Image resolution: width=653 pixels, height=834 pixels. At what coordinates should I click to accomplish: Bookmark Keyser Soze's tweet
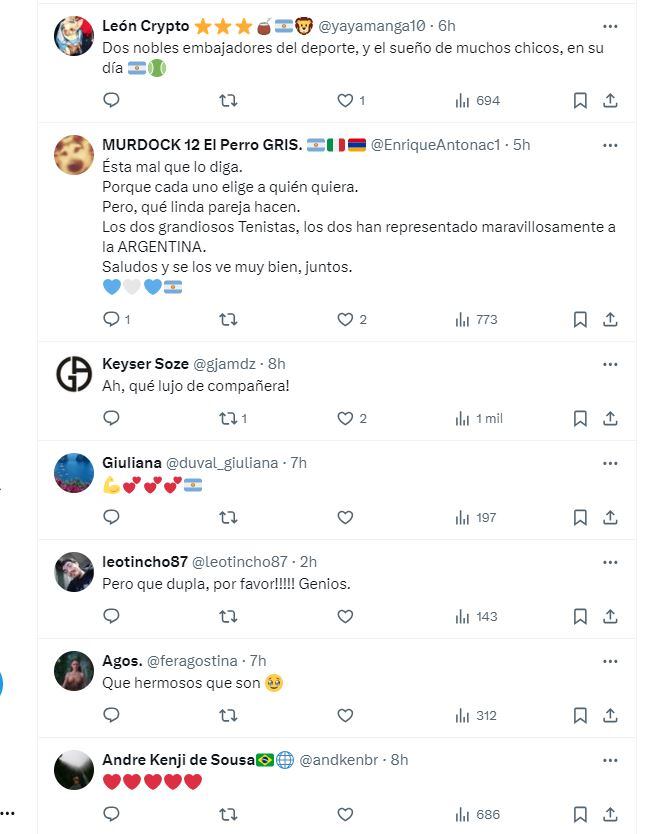point(580,418)
